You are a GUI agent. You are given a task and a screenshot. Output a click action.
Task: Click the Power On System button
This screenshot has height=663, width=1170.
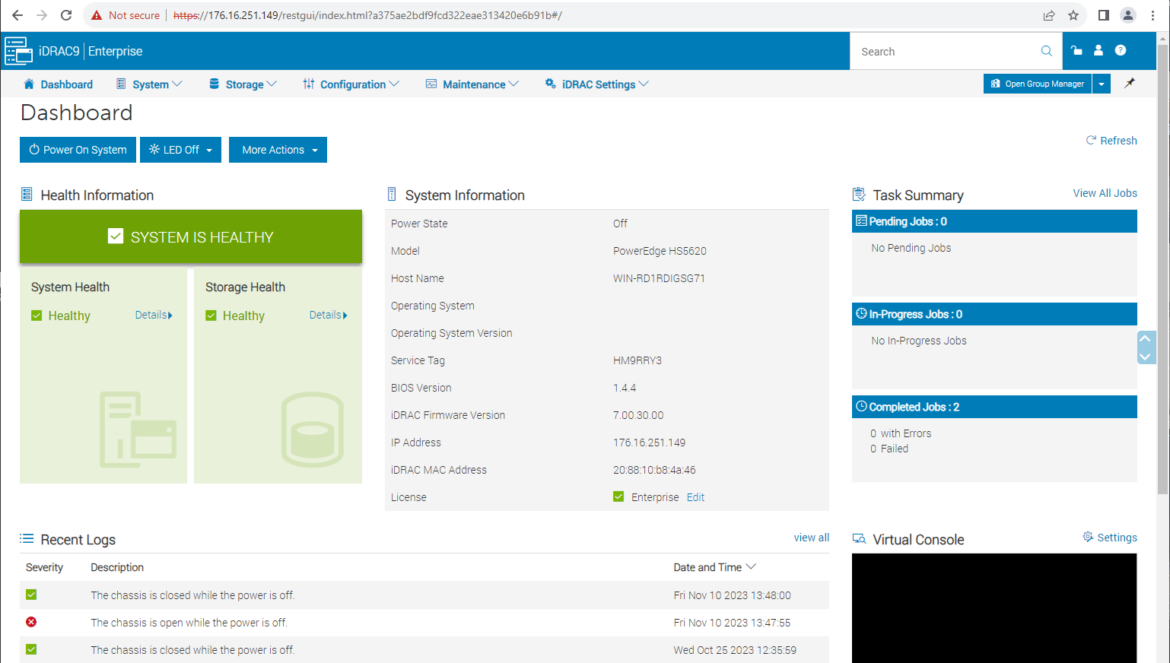pos(78,150)
